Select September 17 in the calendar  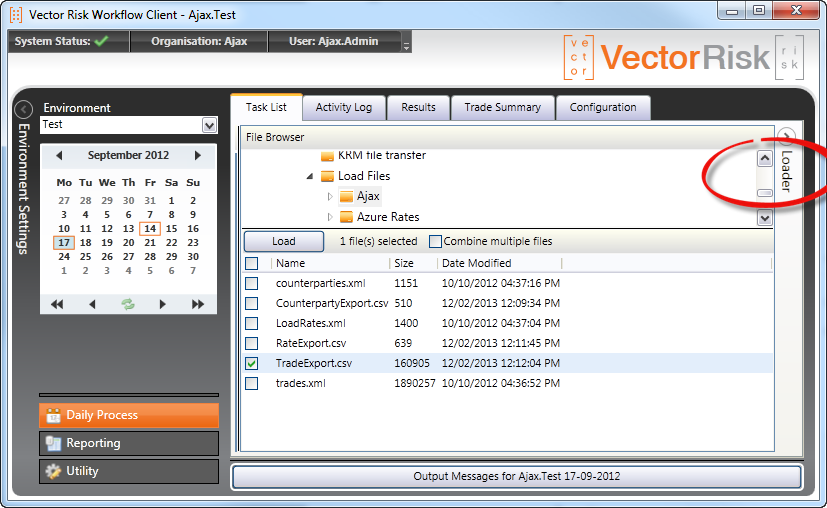64,243
